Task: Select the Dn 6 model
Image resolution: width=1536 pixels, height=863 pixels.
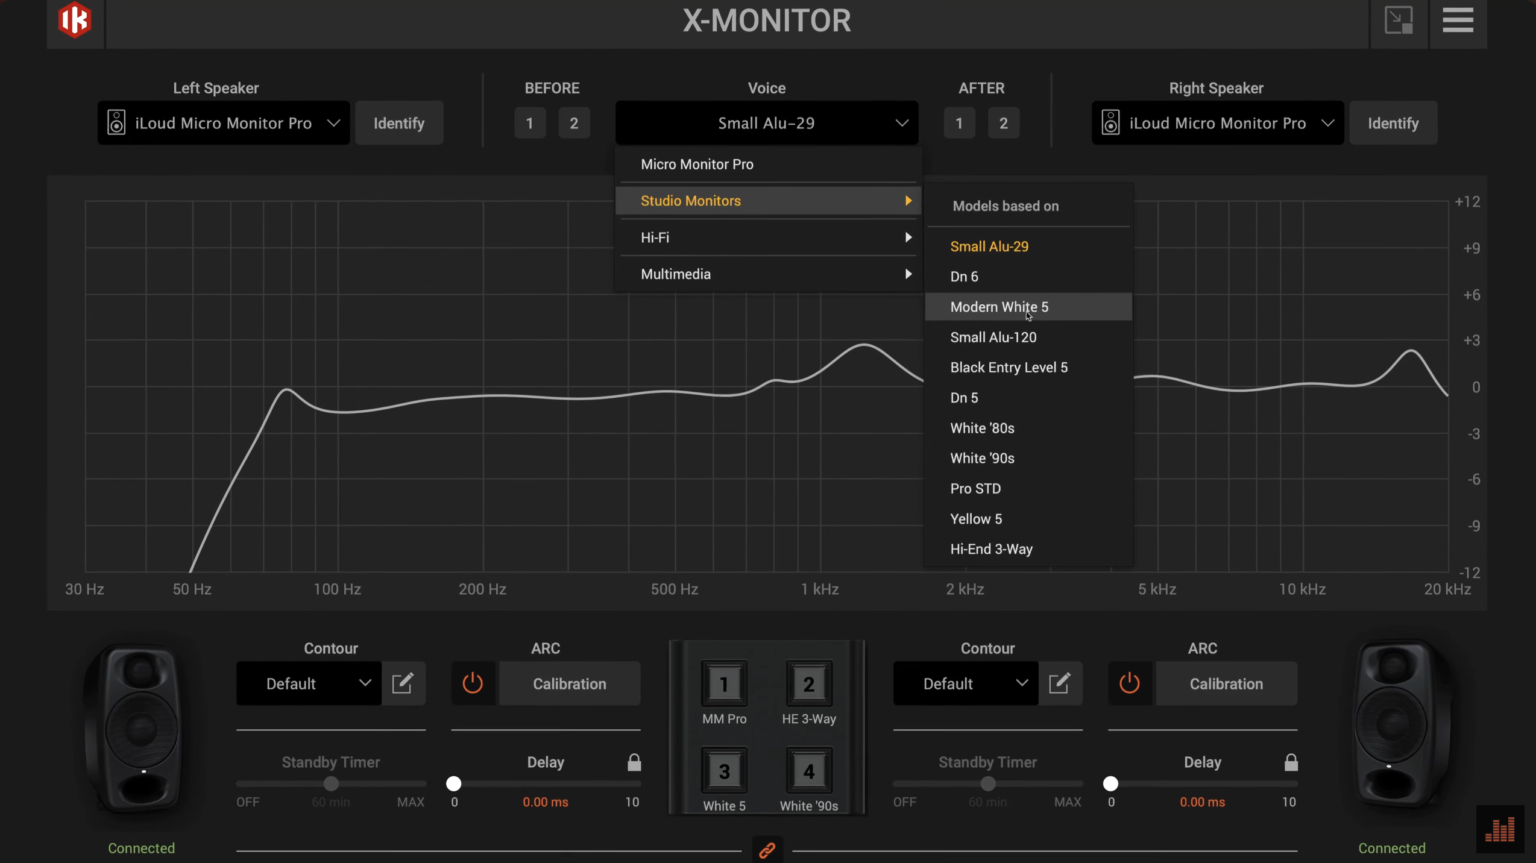Action: [1029, 276]
